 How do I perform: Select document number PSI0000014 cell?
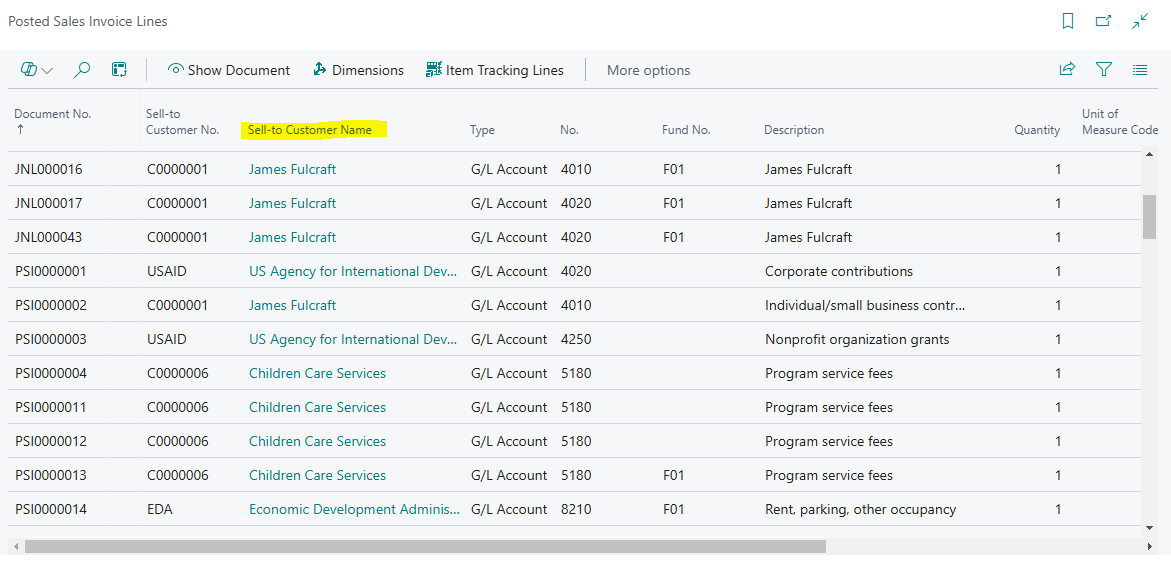(x=51, y=509)
